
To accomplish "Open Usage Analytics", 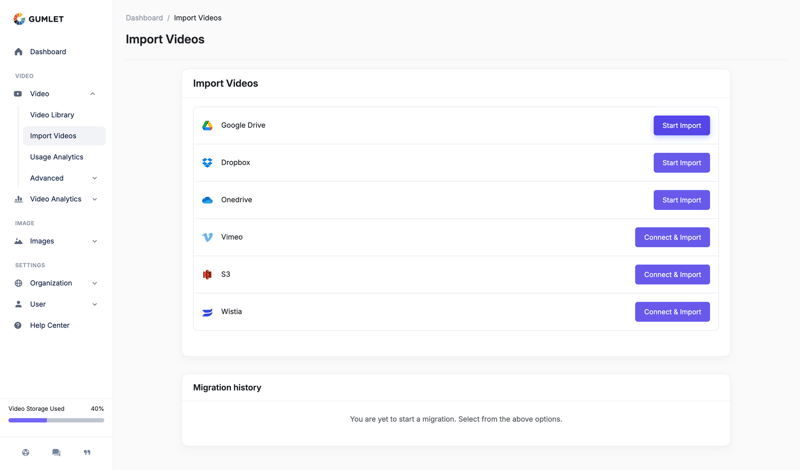I will (x=57, y=157).
